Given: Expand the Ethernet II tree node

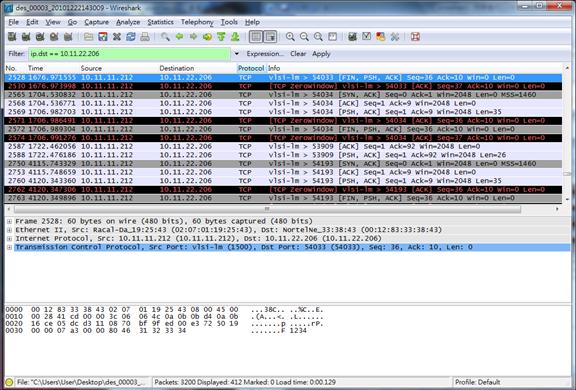Looking at the screenshot, I should [x=10, y=230].
